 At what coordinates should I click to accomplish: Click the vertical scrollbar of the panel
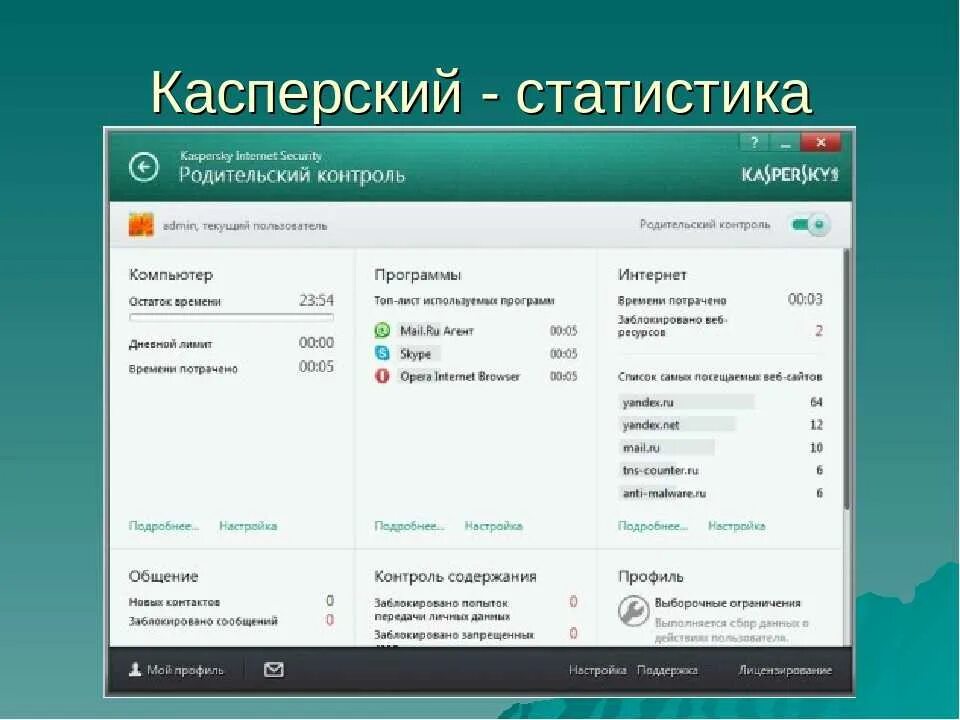(847, 380)
